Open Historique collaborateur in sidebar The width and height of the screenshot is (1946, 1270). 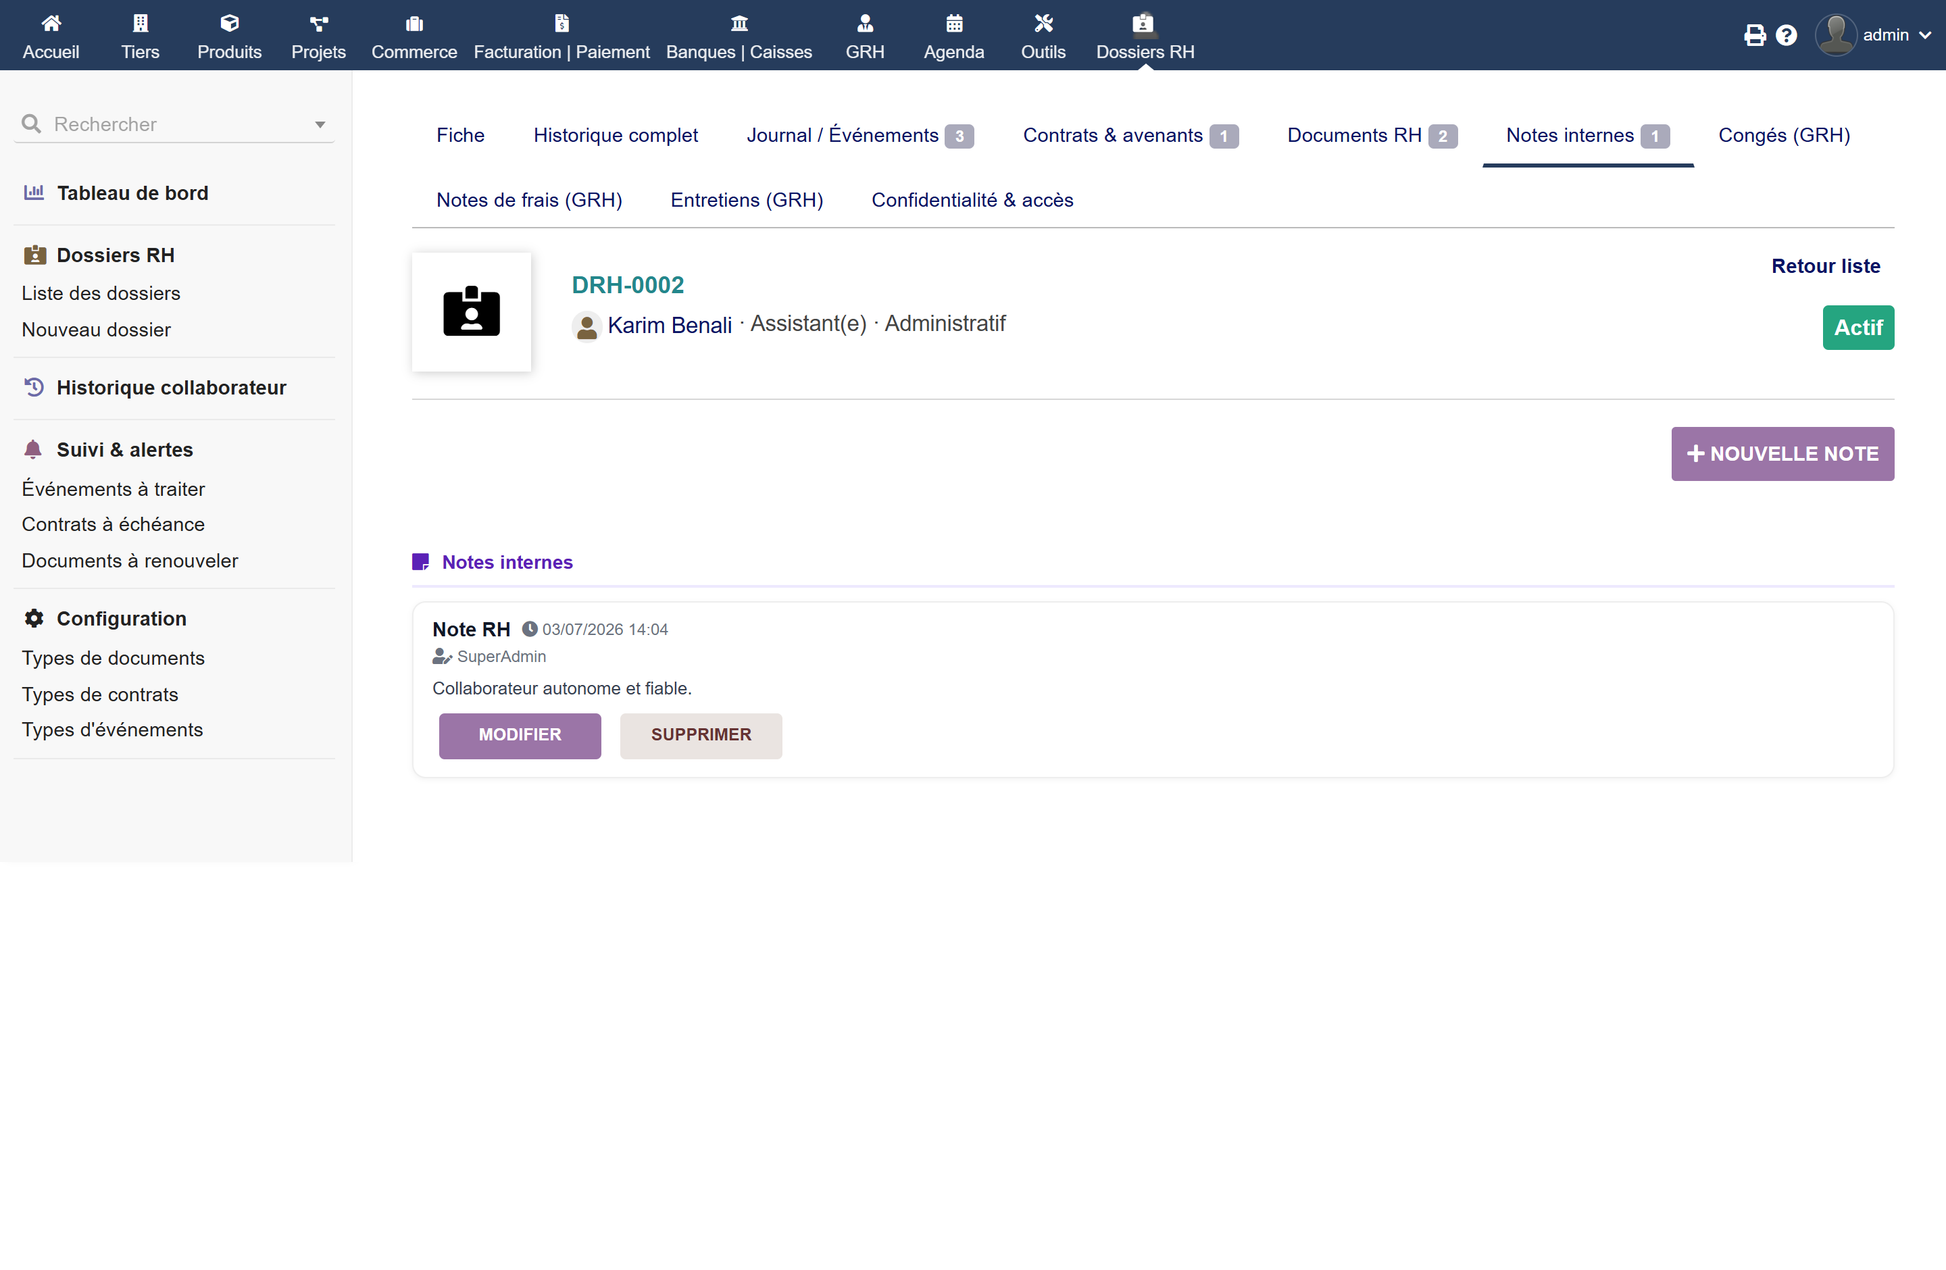171,387
